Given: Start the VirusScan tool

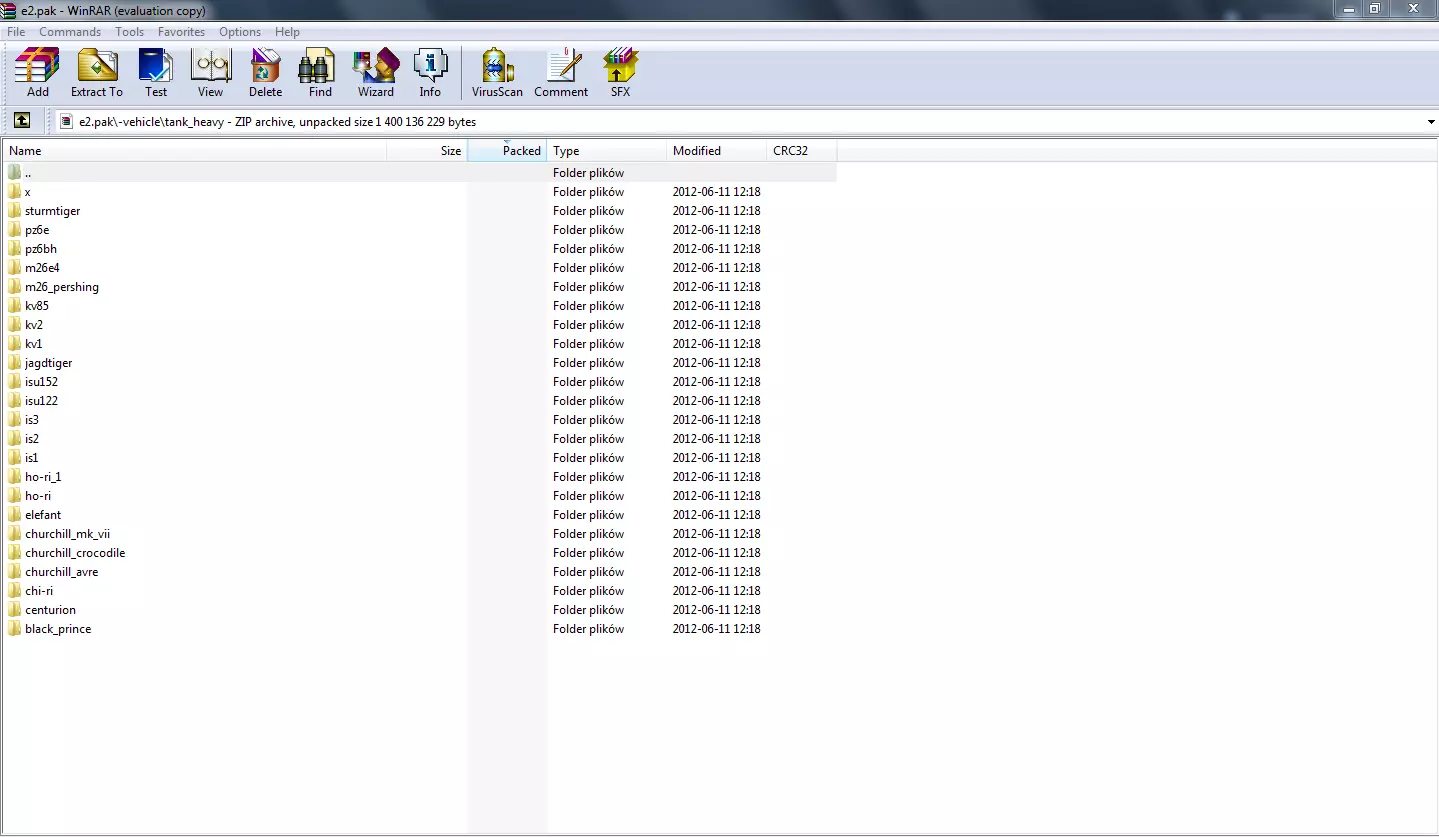Looking at the screenshot, I should tap(497, 73).
